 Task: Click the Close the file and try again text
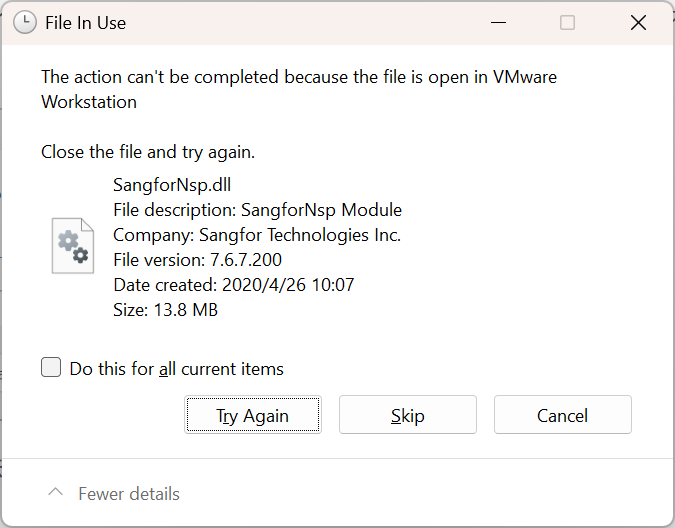(x=148, y=153)
